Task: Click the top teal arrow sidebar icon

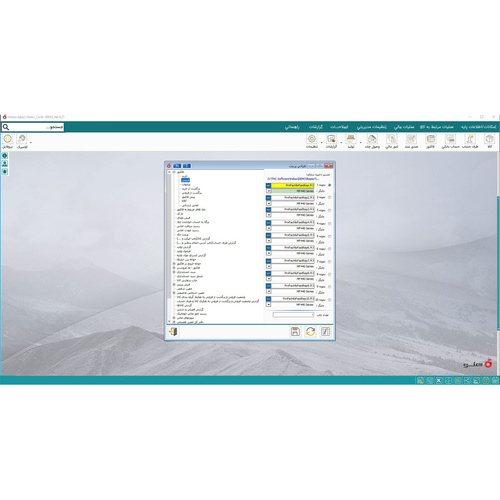Action: (5, 156)
